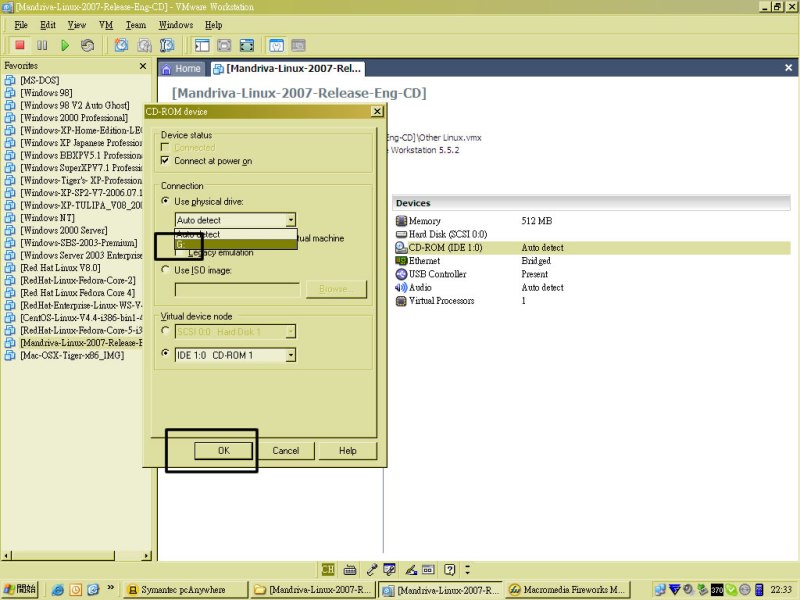Open the Windows Start button
This screenshot has width=800, height=600.
pos(20,589)
